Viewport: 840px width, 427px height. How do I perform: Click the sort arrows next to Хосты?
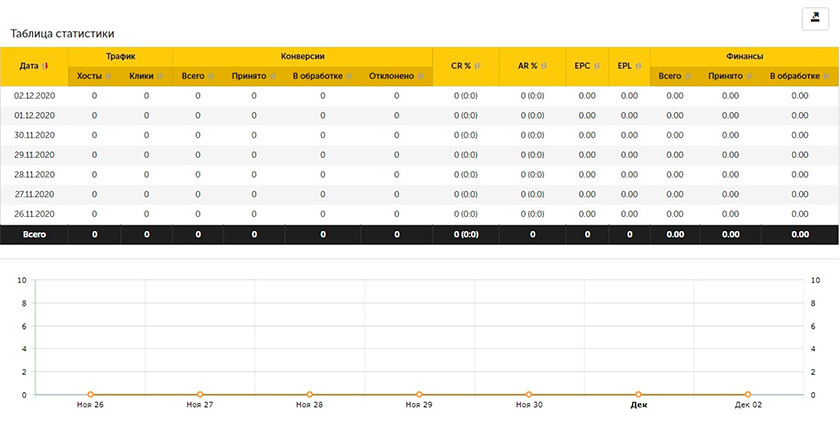click(x=108, y=76)
